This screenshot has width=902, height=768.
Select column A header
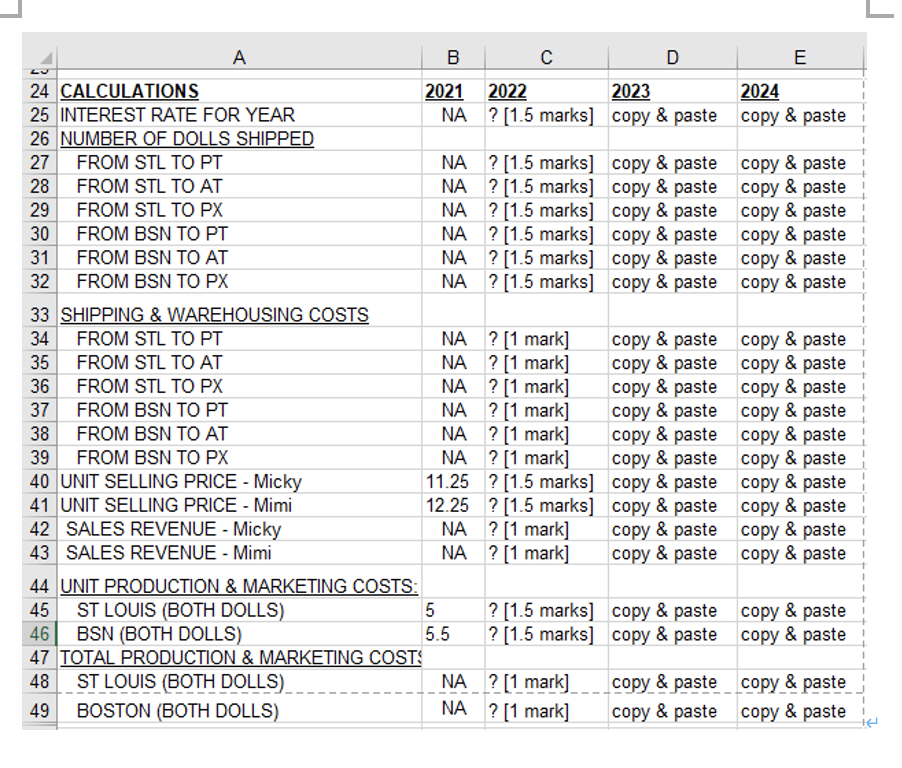tap(240, 57)
